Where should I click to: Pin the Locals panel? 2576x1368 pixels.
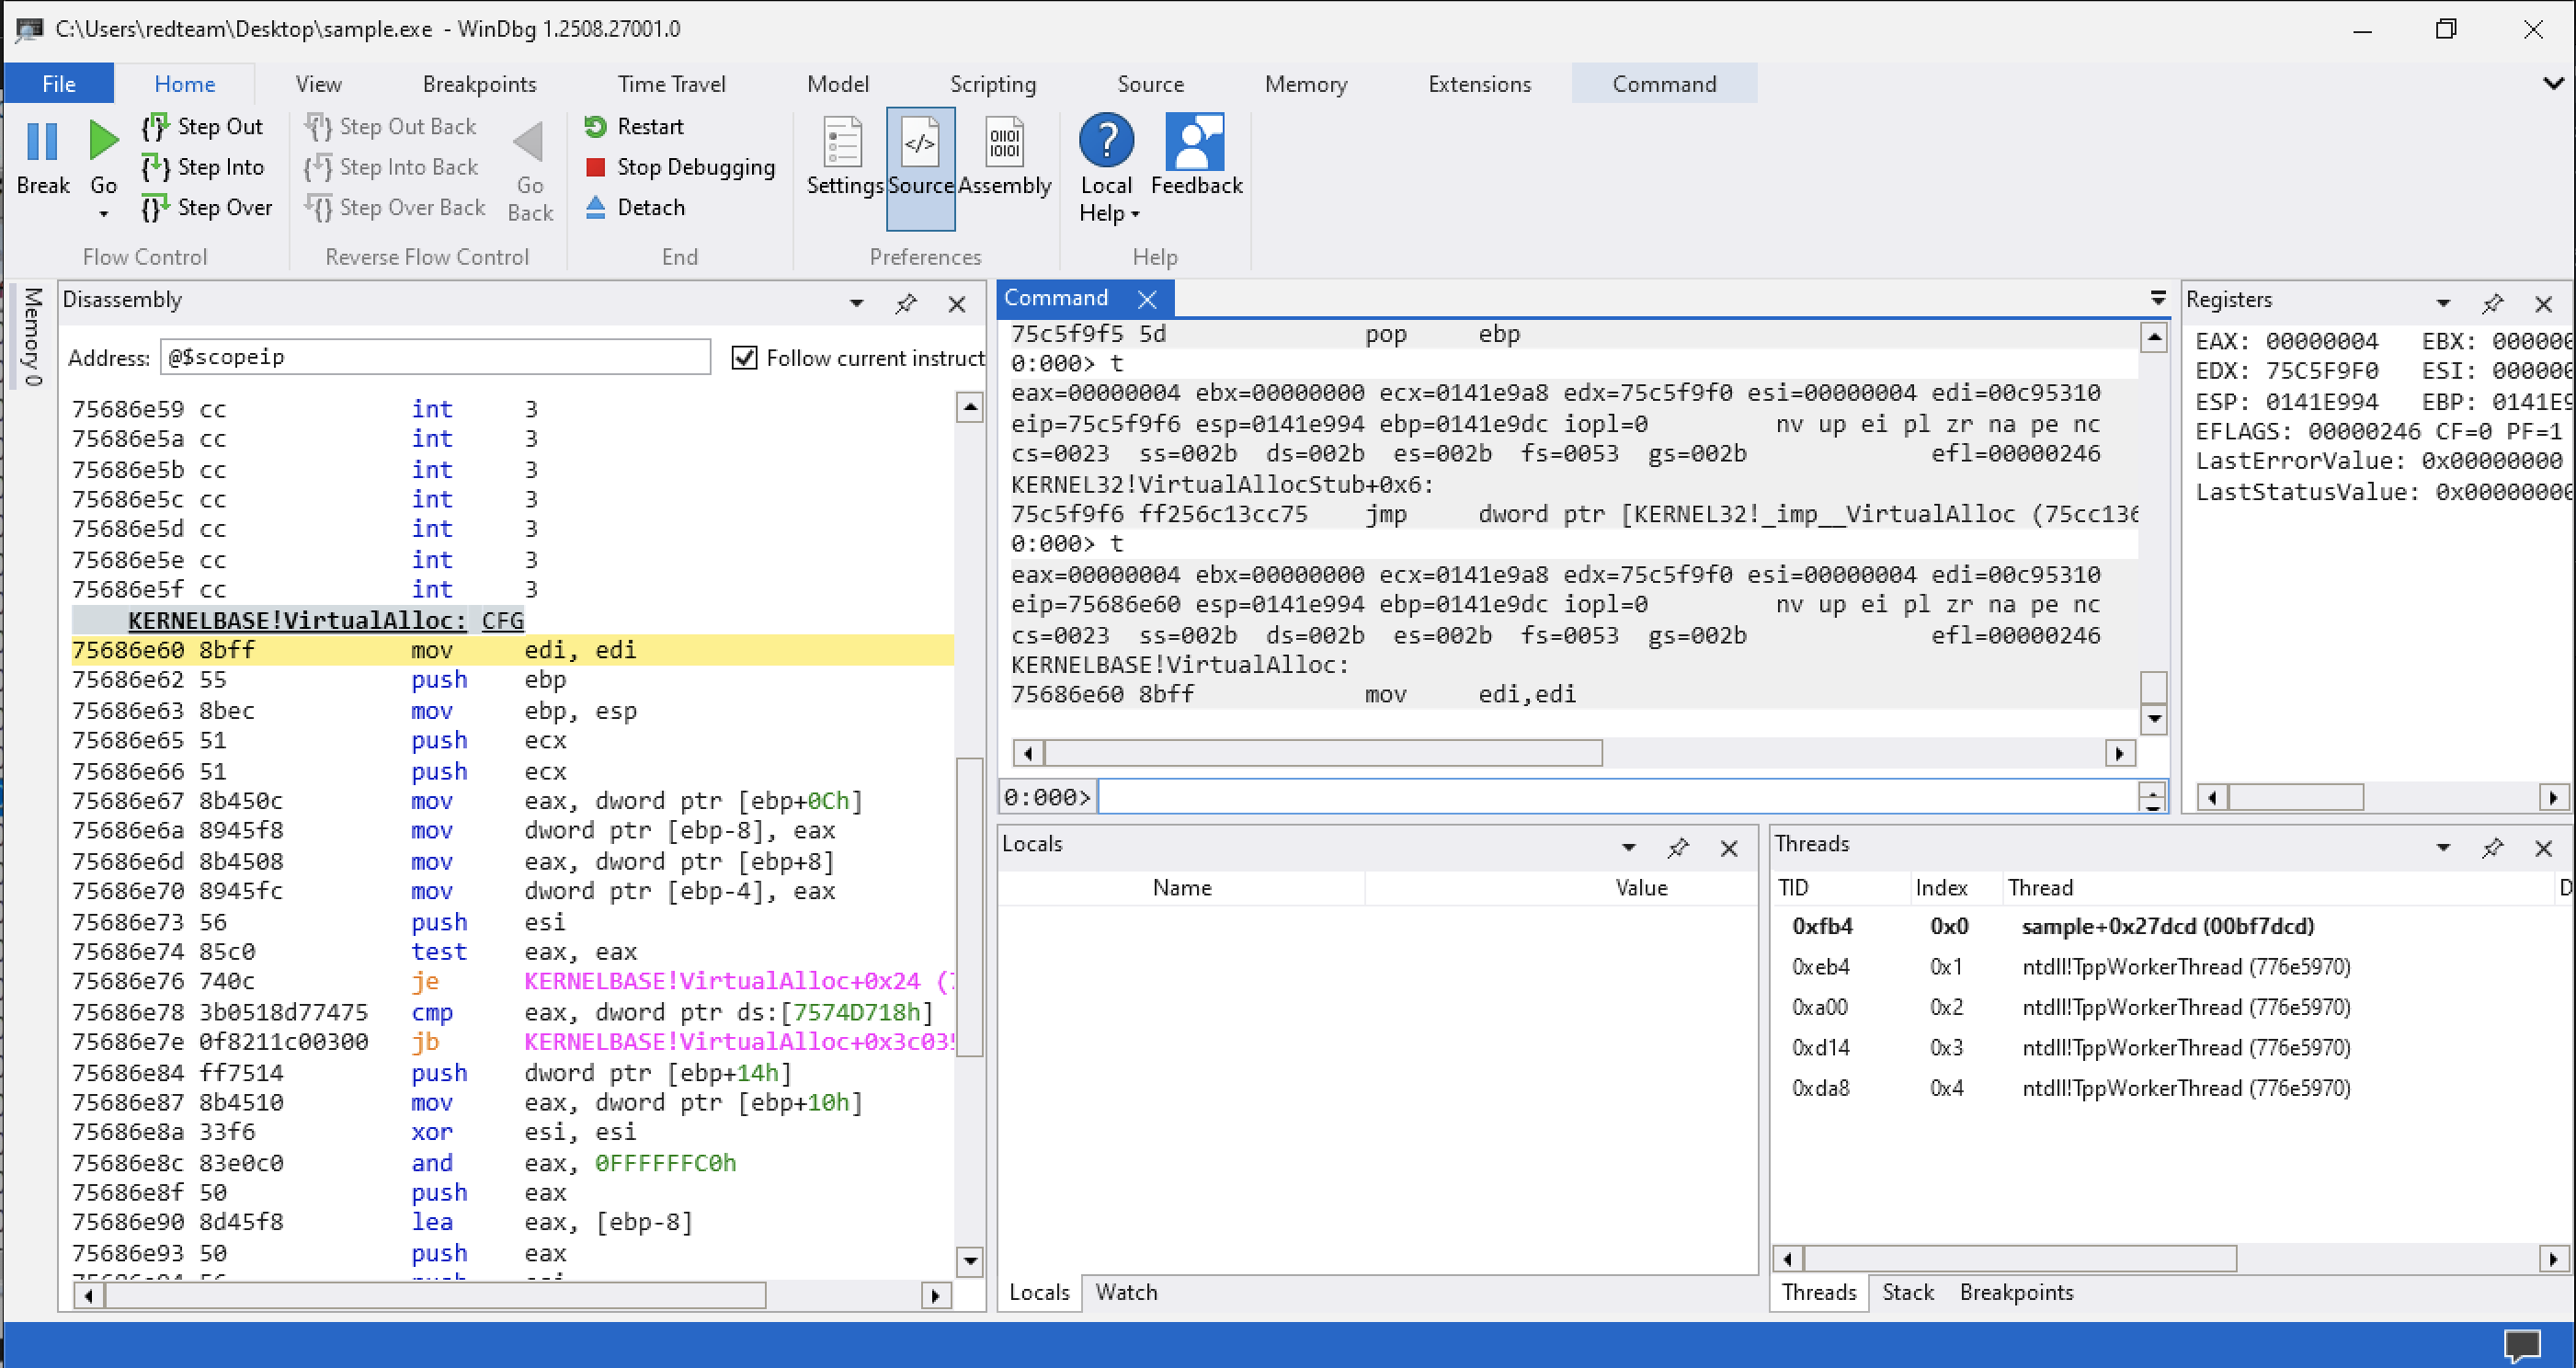coord(1678,848)
